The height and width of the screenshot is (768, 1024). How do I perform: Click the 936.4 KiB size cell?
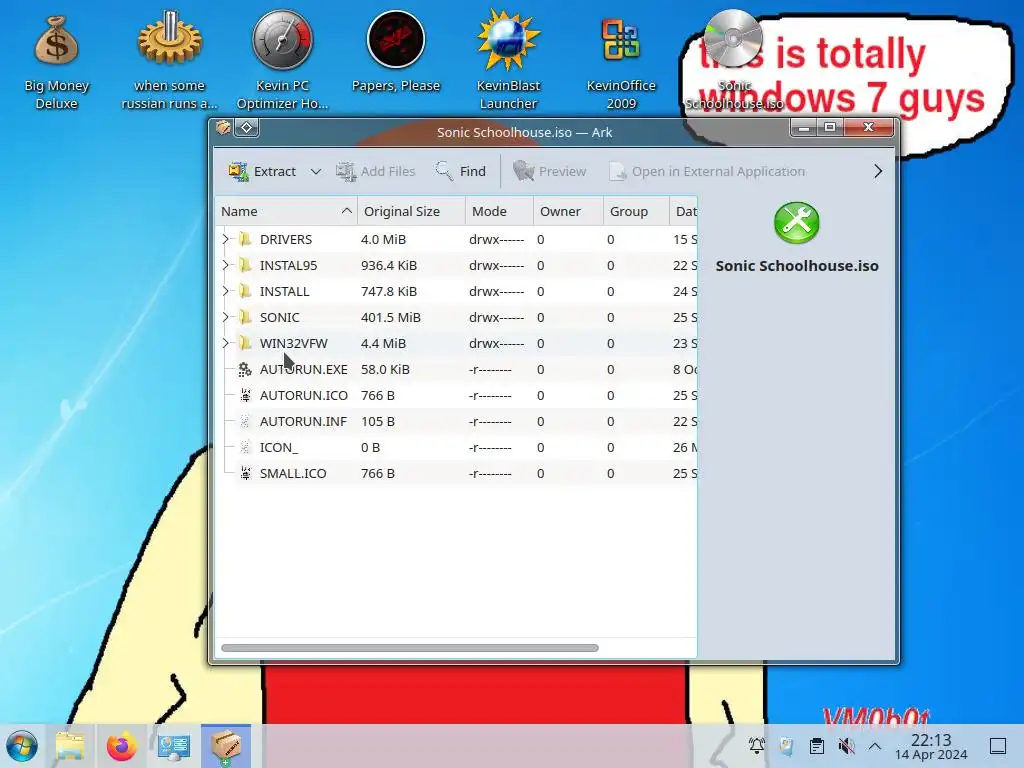[389, 265]
